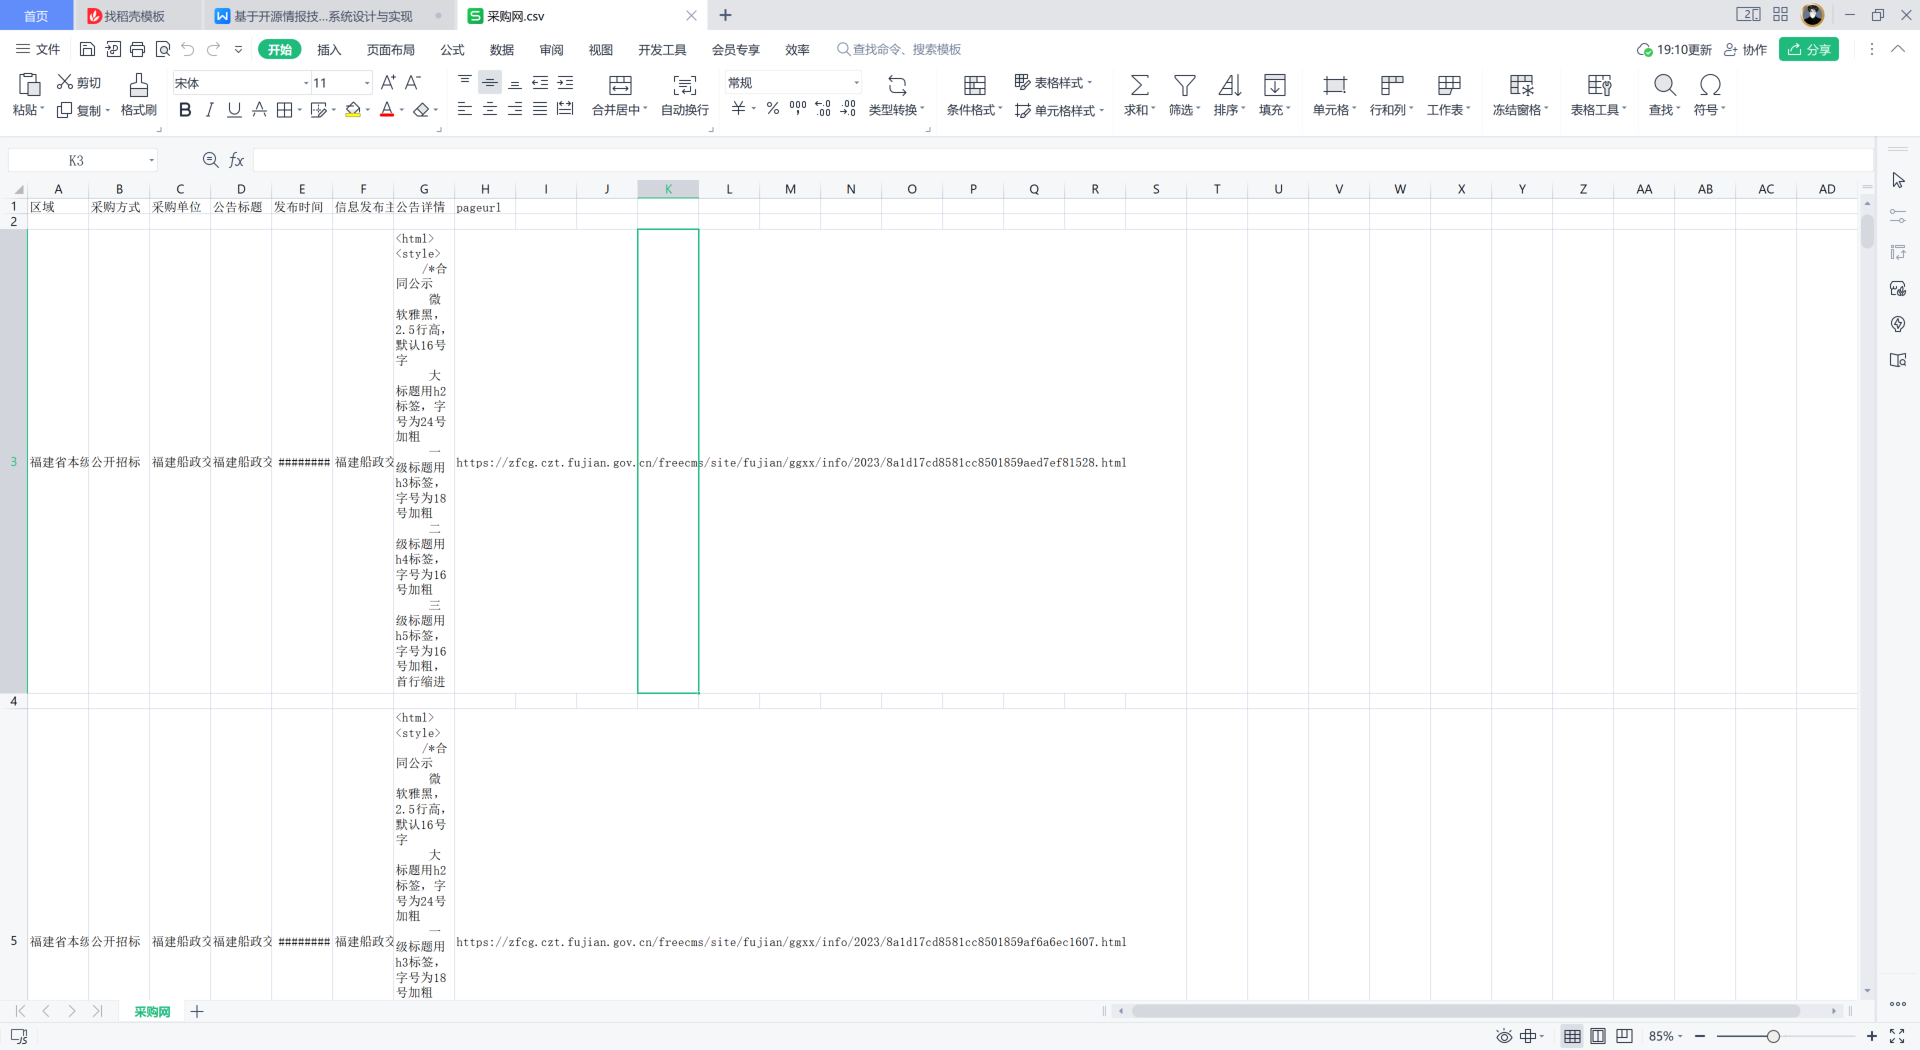Open the 找稻壳模板 tab
Image resolution: width=1920 pixels, height=1050 pixels.
(x=134, y=16)
